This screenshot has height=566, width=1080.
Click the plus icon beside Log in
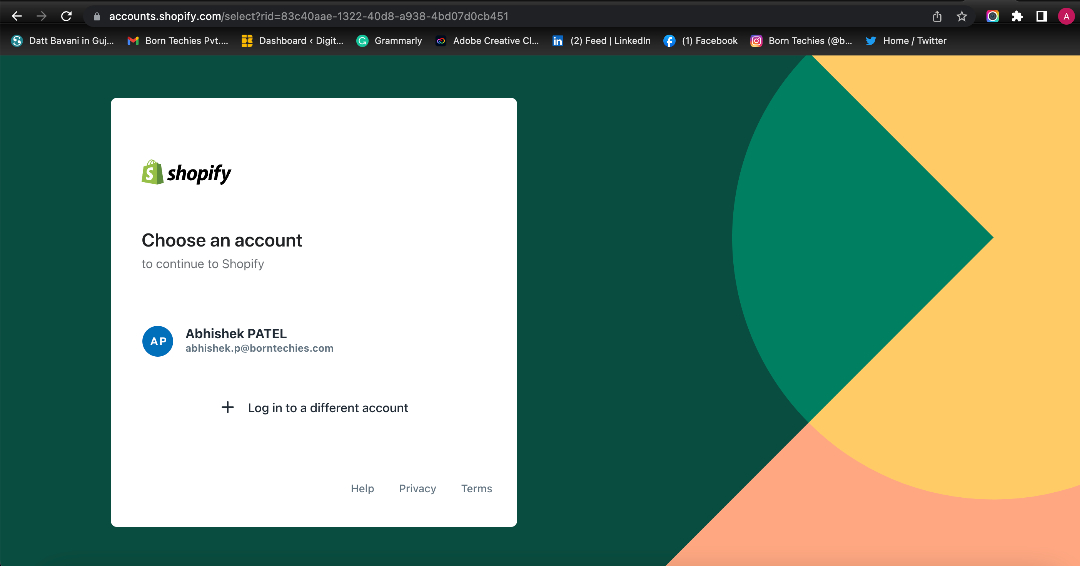pyautogui.click(x=227, y=408)
